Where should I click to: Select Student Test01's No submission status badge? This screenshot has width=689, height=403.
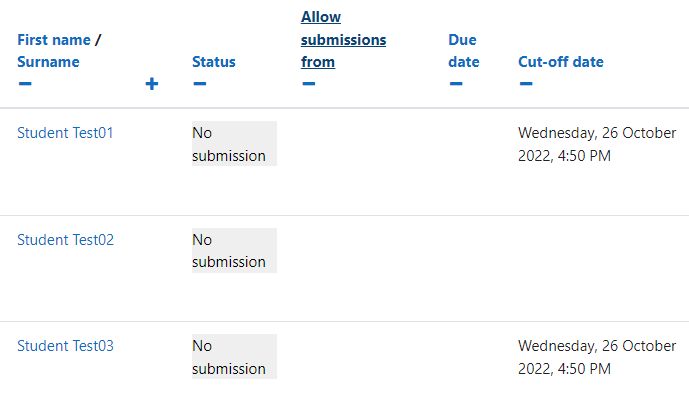coord(234,144)
